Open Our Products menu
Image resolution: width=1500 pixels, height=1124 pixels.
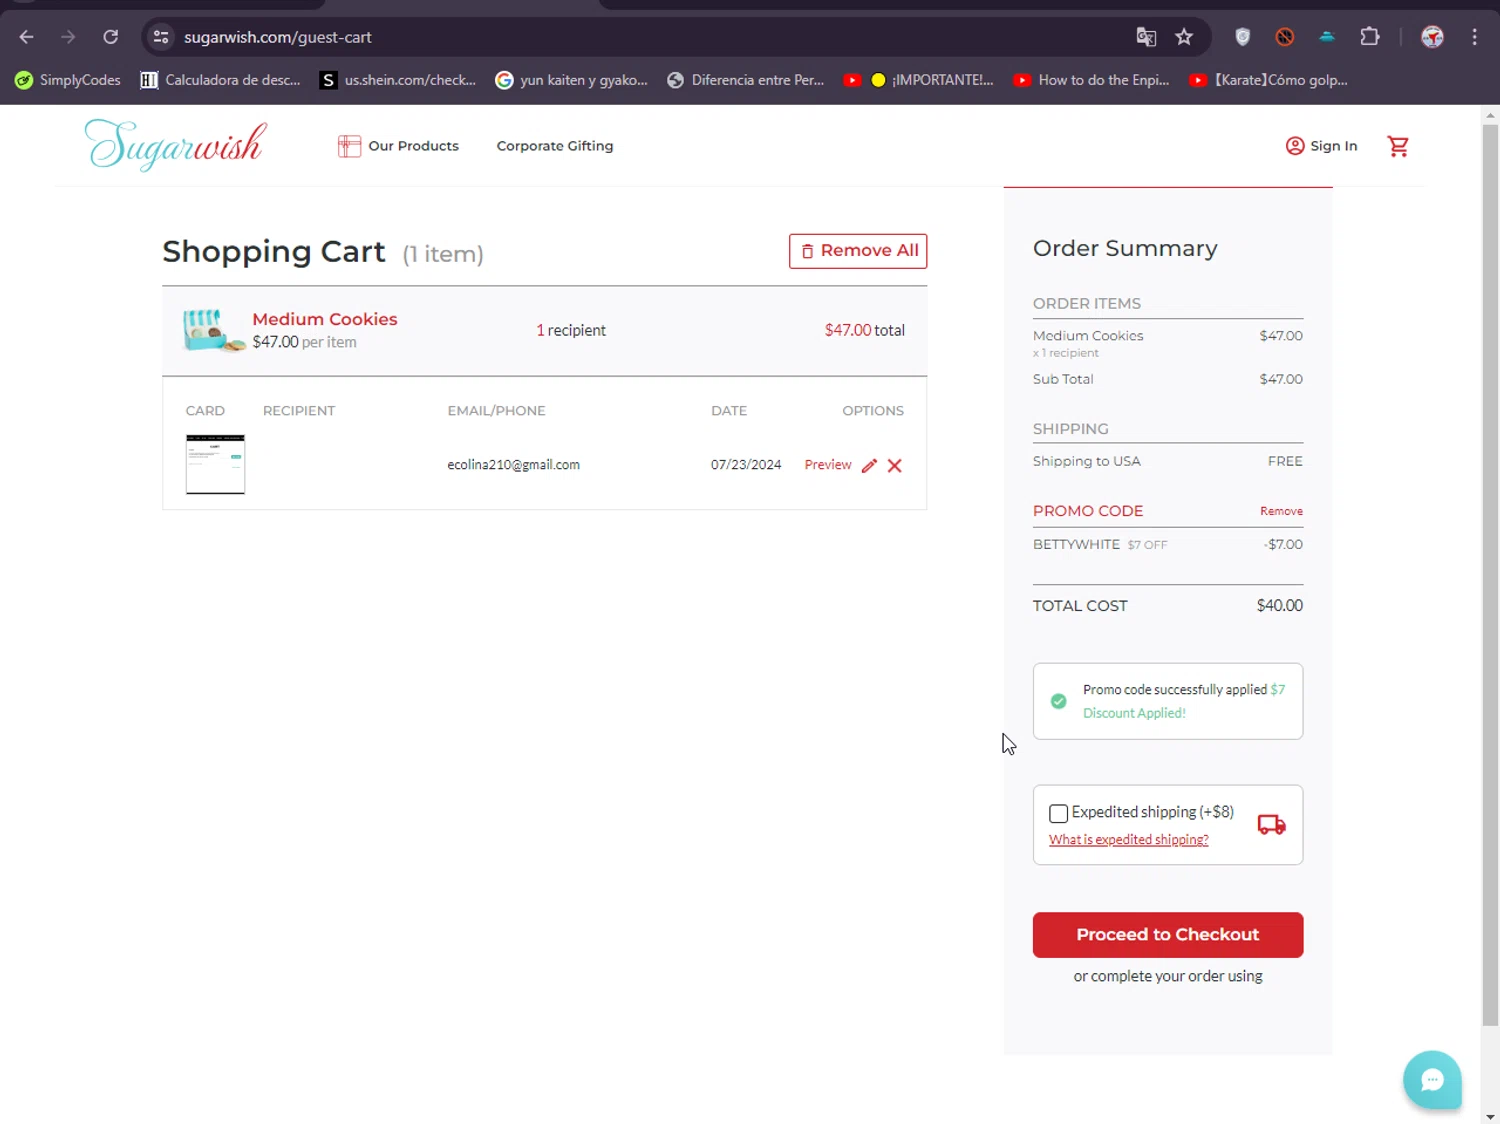[413, 146]
